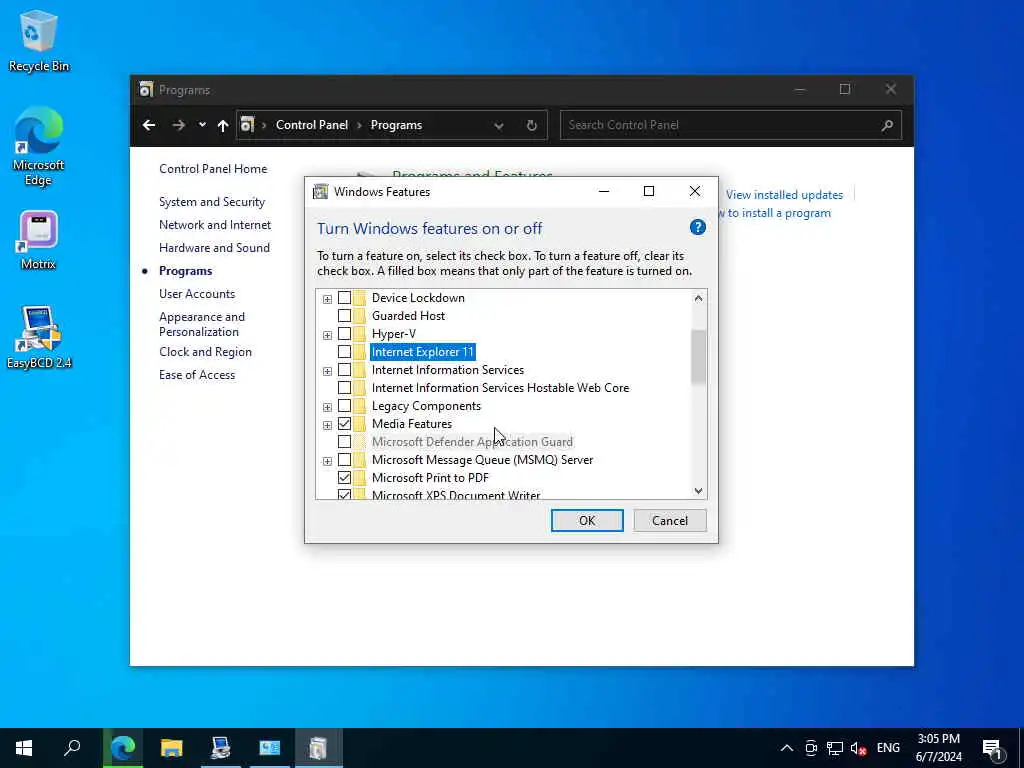This screenshot has height=768, width=1024.
Task: Click Cancel in Windows Features dialog
Action: coord(669,520)
